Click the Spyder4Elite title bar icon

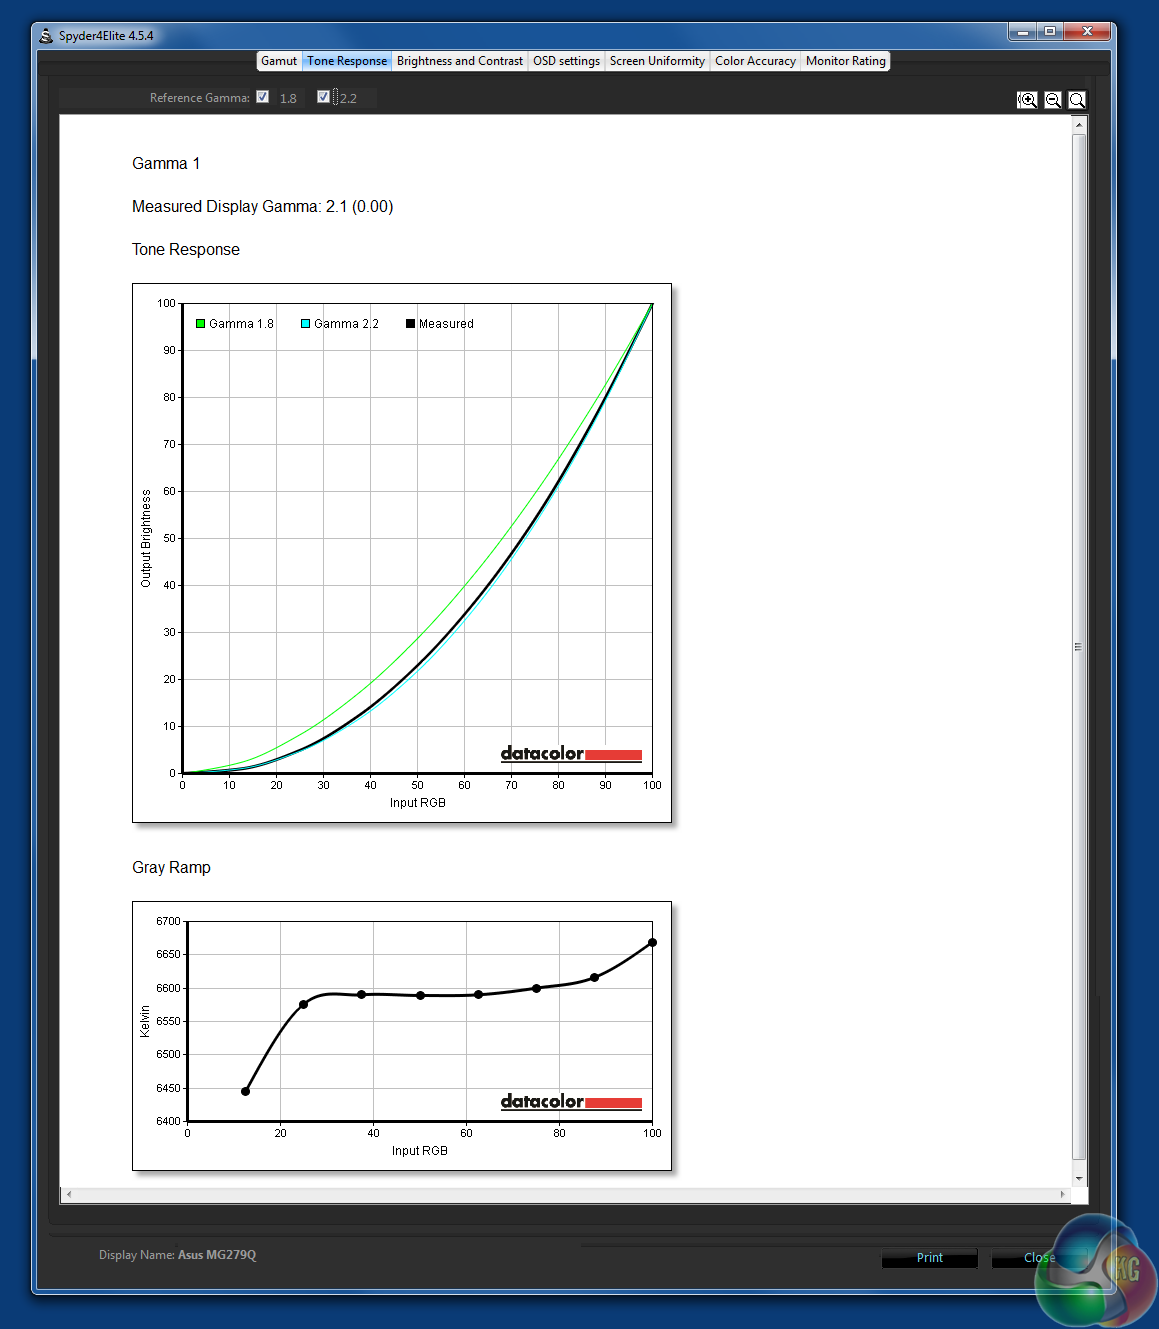click(x=46, y=36)
